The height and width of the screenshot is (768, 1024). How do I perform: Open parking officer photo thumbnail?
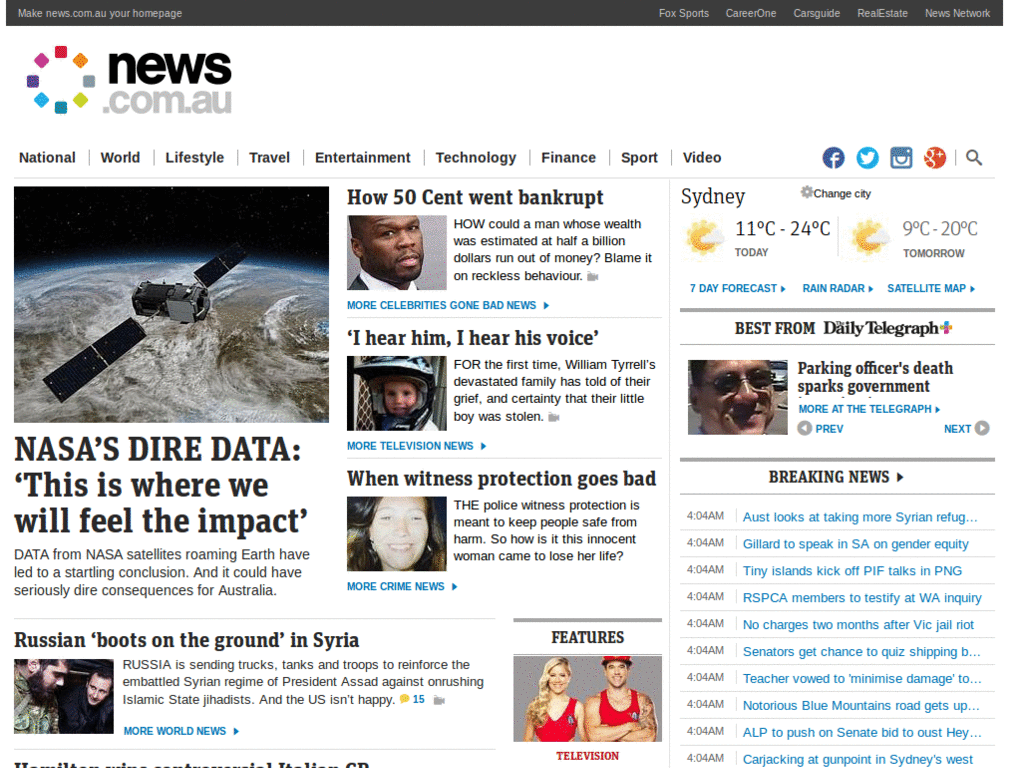(x=737, y=397)
